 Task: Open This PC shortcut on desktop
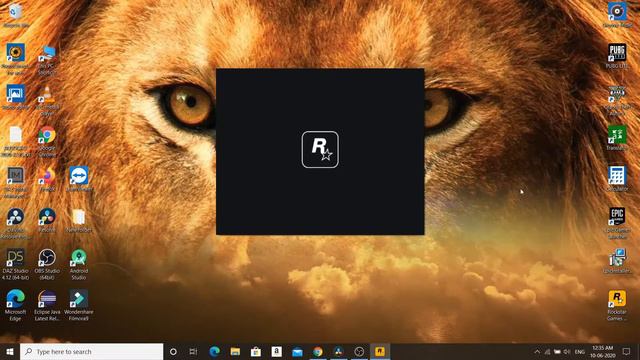[x=47, y=59]
